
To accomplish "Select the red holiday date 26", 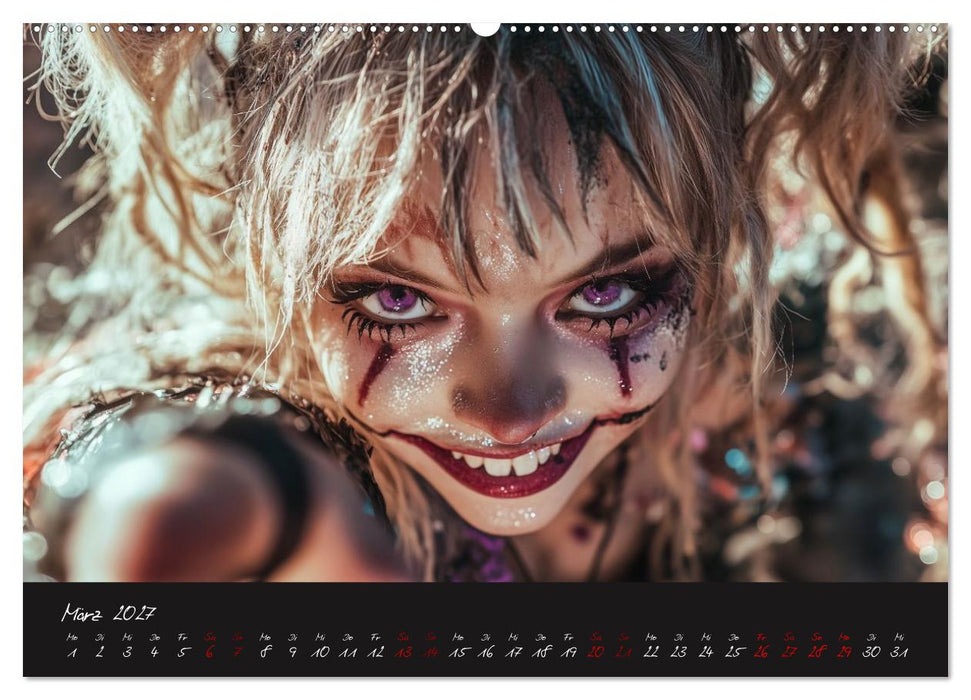I will pyautogui.click(x=761, y=652).
